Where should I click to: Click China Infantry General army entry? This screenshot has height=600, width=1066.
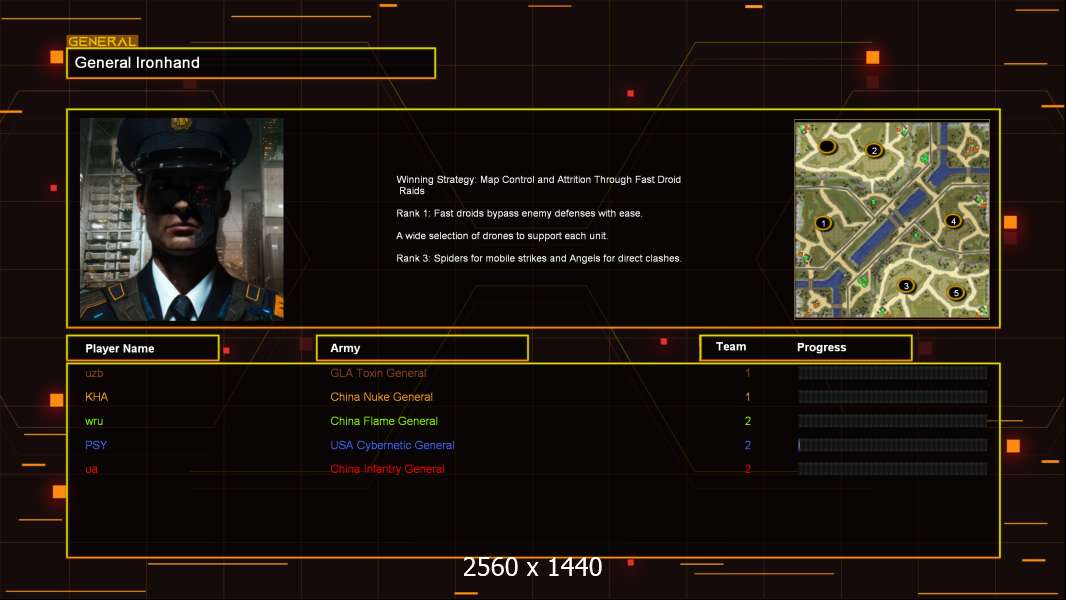(388, 469)
